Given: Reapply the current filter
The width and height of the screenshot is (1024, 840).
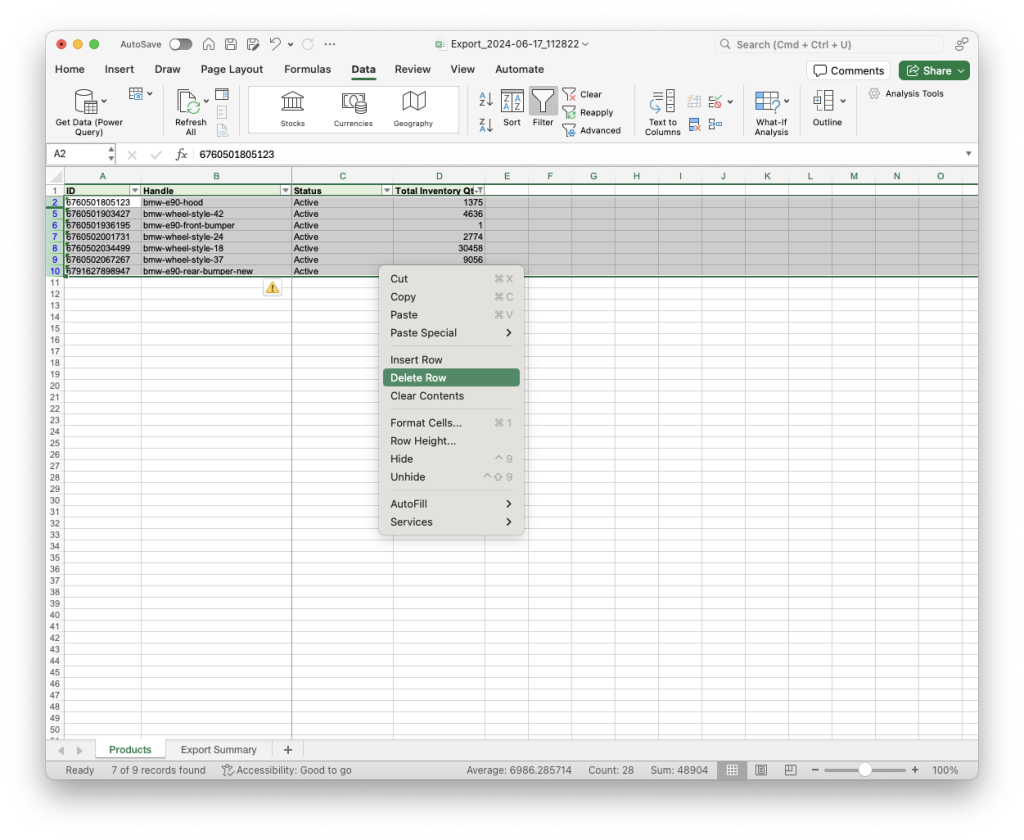Looking at the screenshot, I should [x=592, y=112].
